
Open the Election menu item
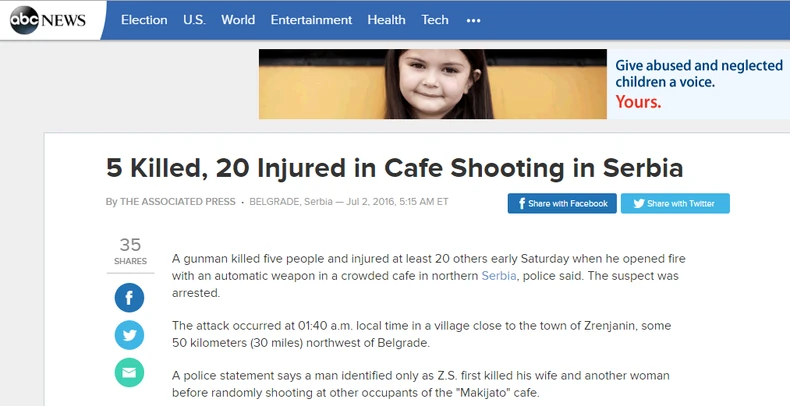[144, 20]
